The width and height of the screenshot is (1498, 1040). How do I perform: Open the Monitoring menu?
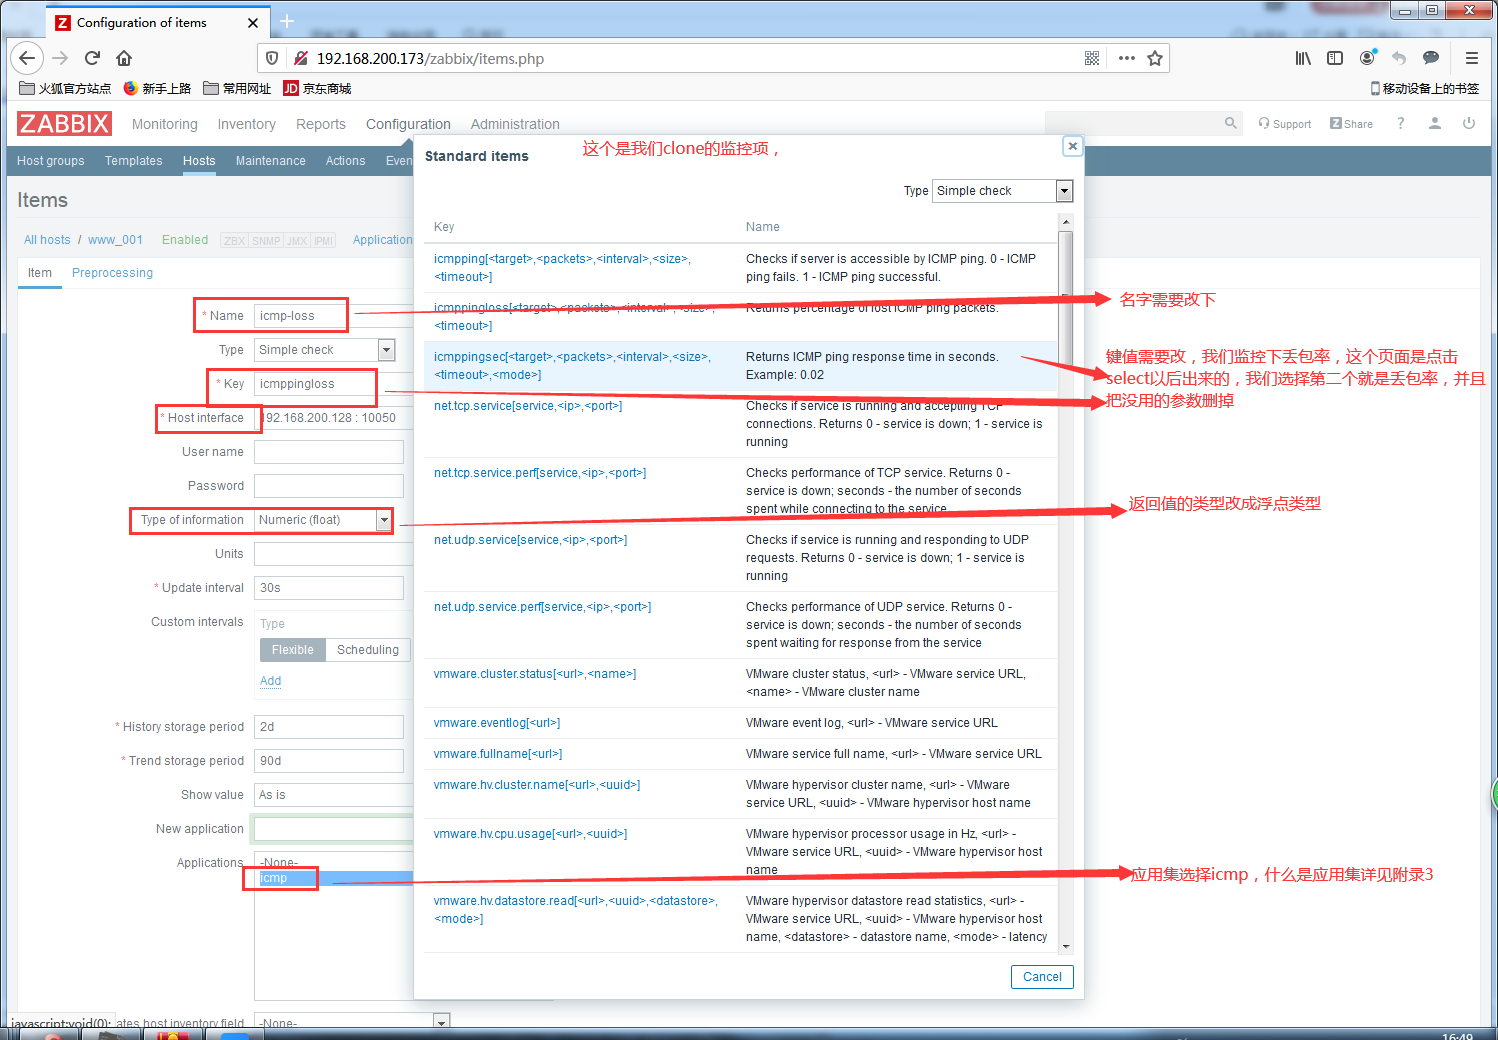(165, 124)
